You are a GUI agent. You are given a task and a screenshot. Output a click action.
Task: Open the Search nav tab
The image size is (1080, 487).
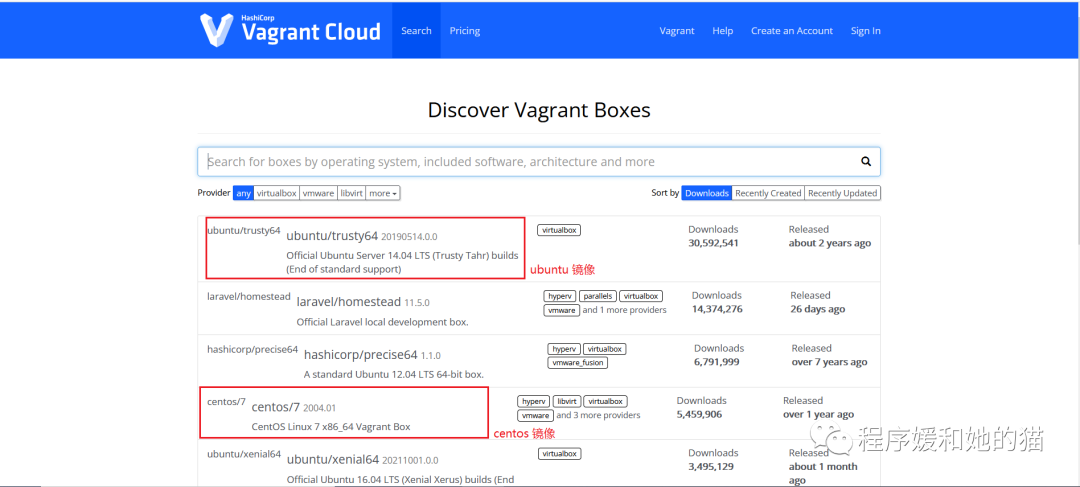tap(417, 30)
